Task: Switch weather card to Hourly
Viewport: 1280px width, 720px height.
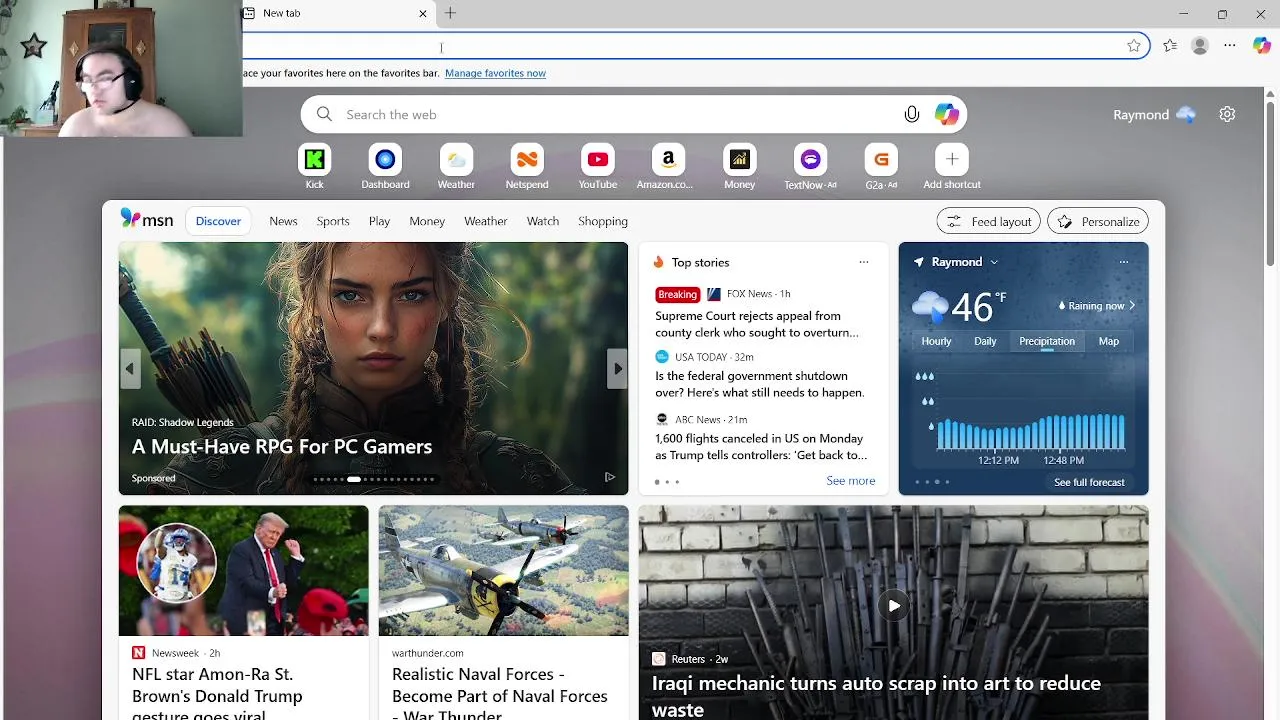Action: coord(936,341)
